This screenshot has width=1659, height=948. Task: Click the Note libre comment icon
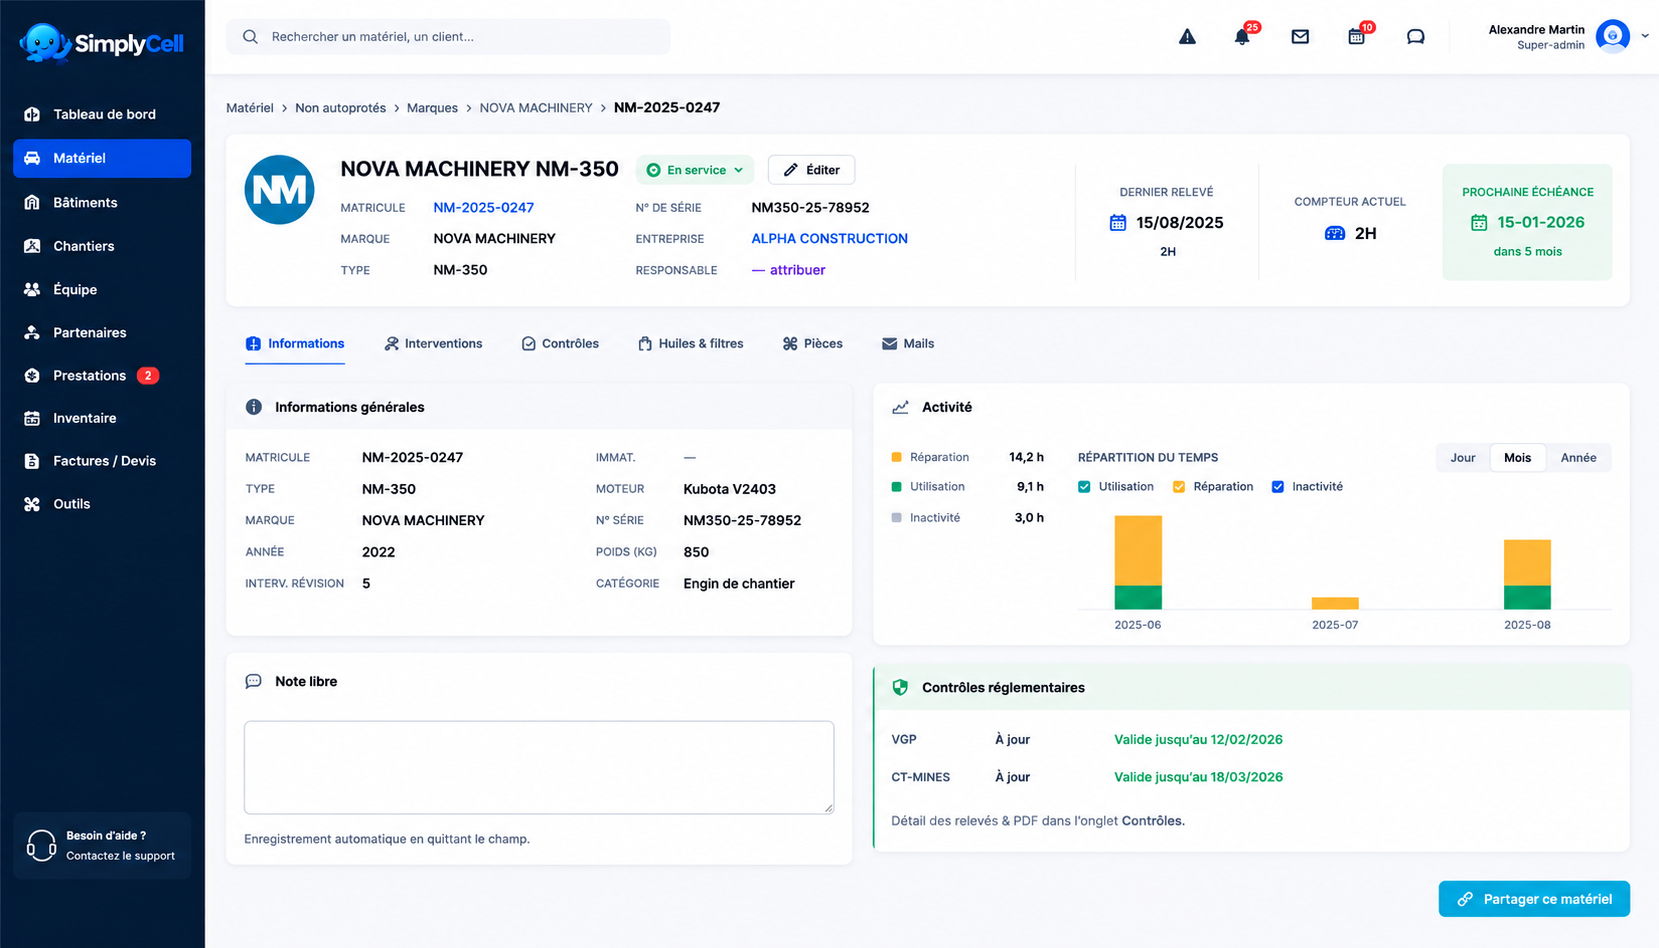(254, 681)
